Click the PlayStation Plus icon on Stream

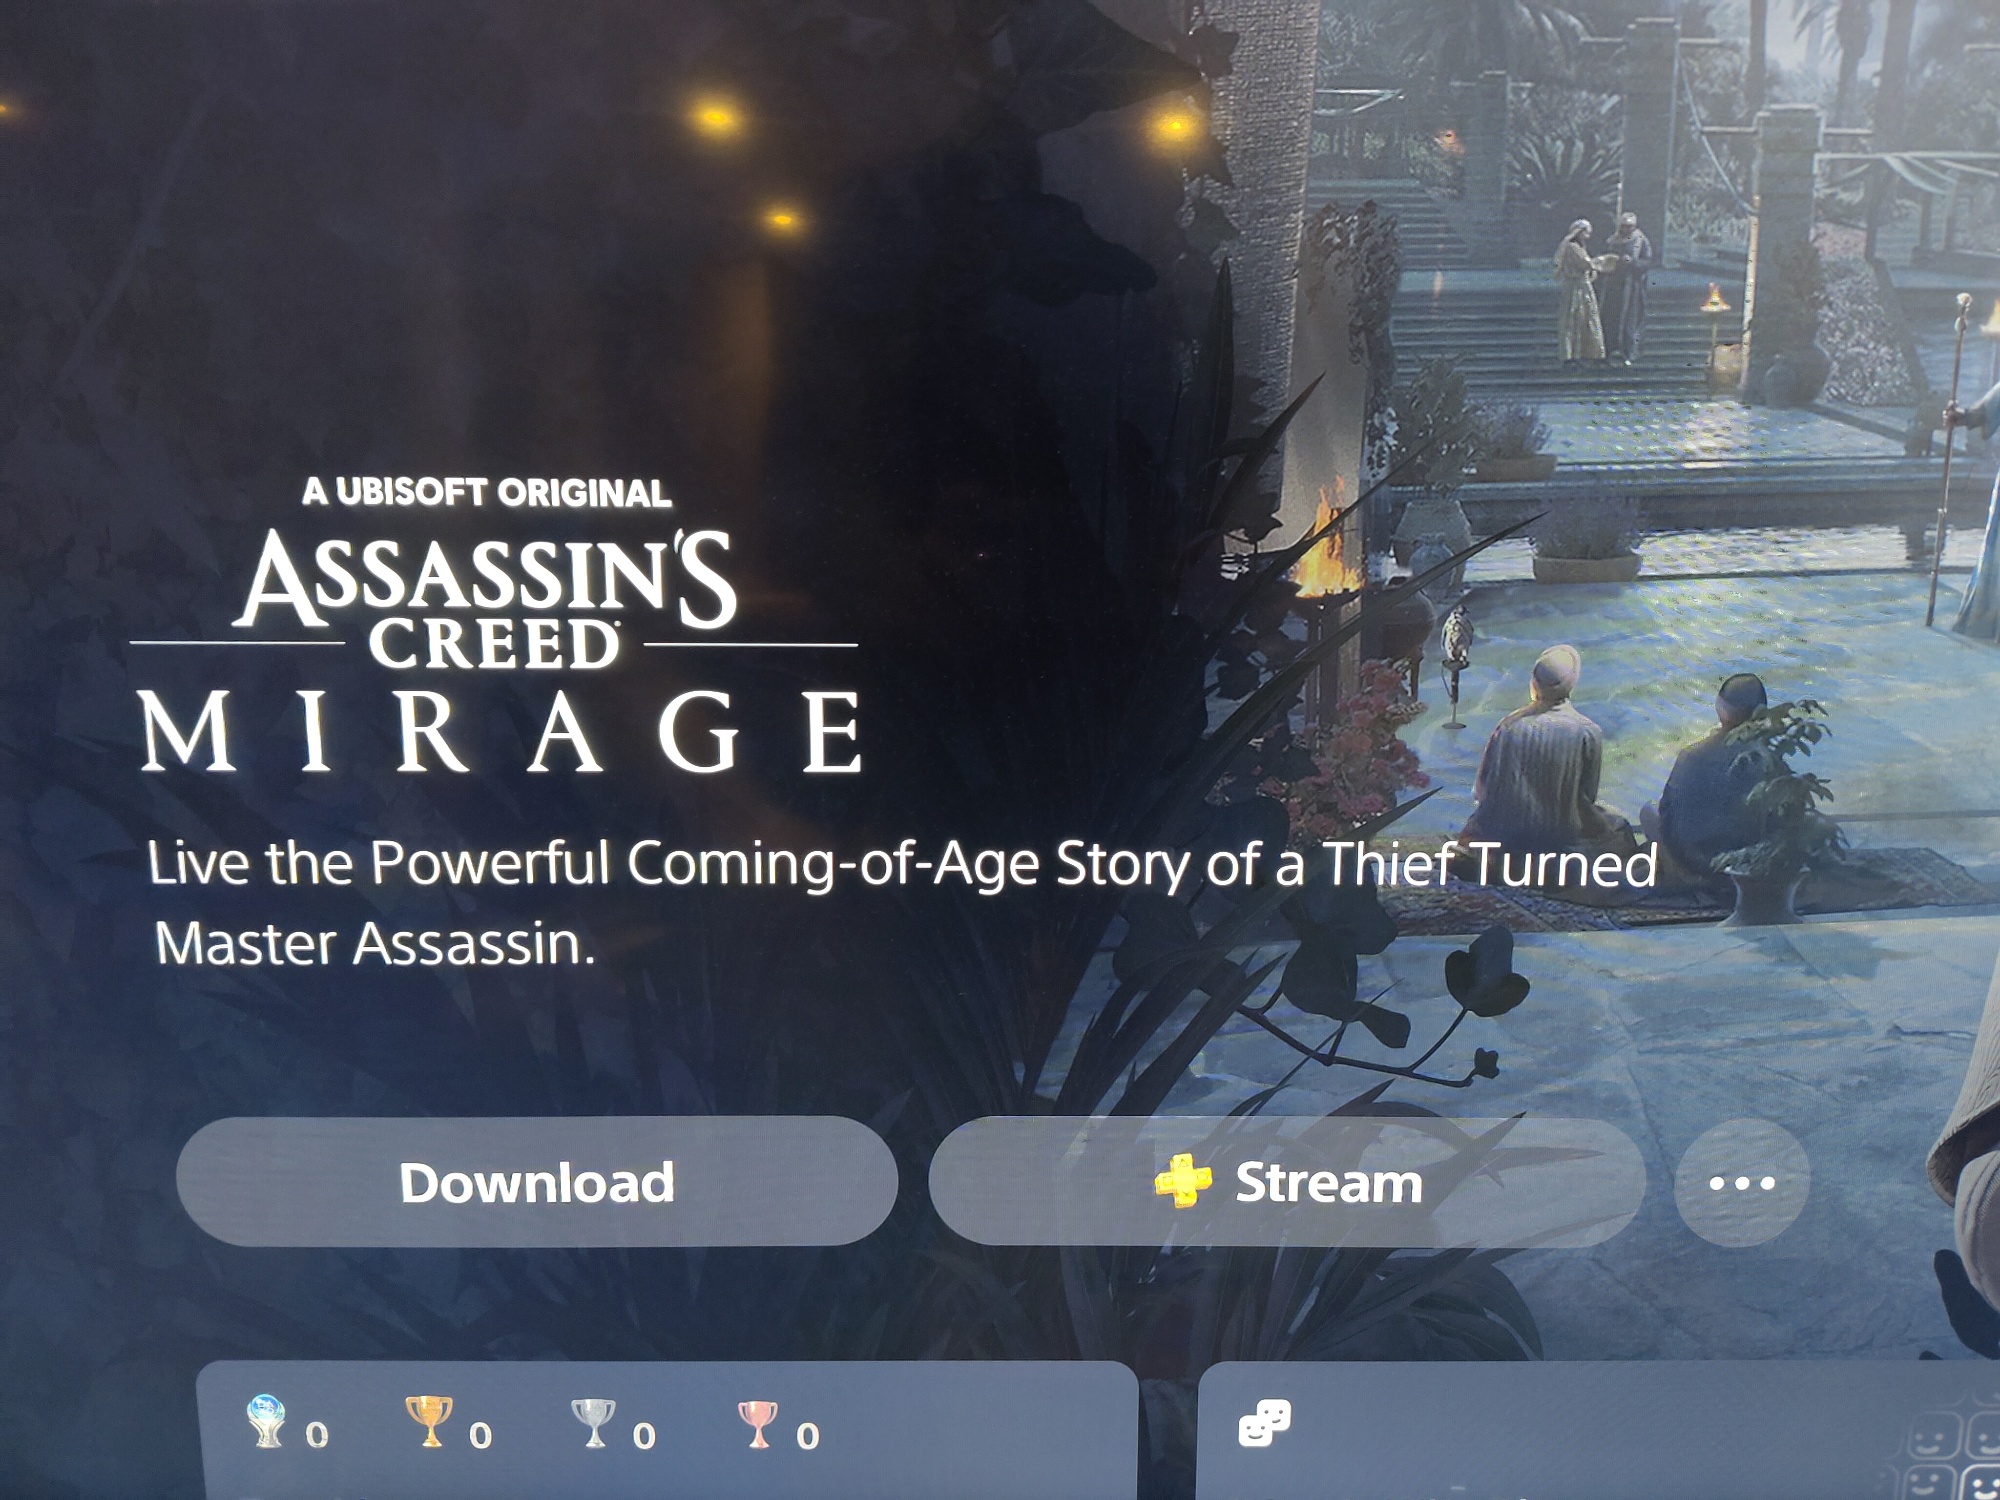[x=1183, y=1182]
